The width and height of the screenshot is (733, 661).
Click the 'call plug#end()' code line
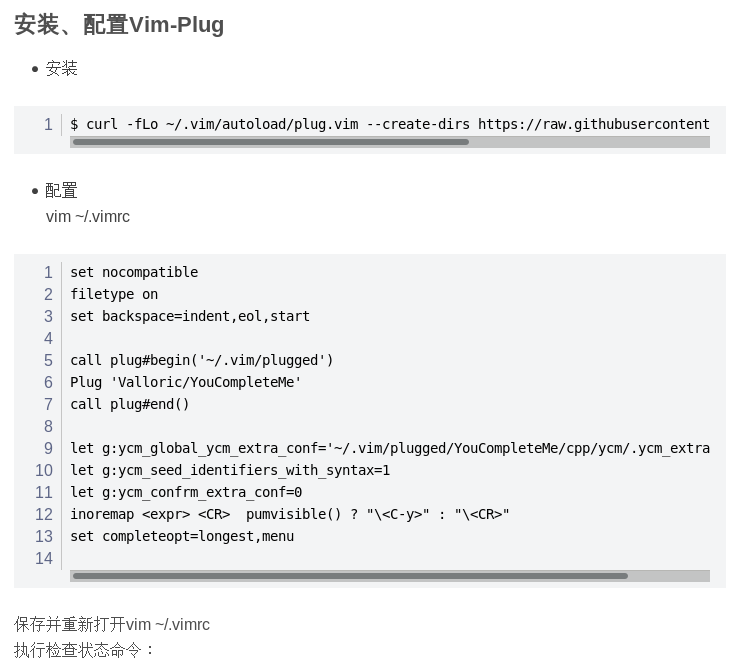[x=130, y=404]
